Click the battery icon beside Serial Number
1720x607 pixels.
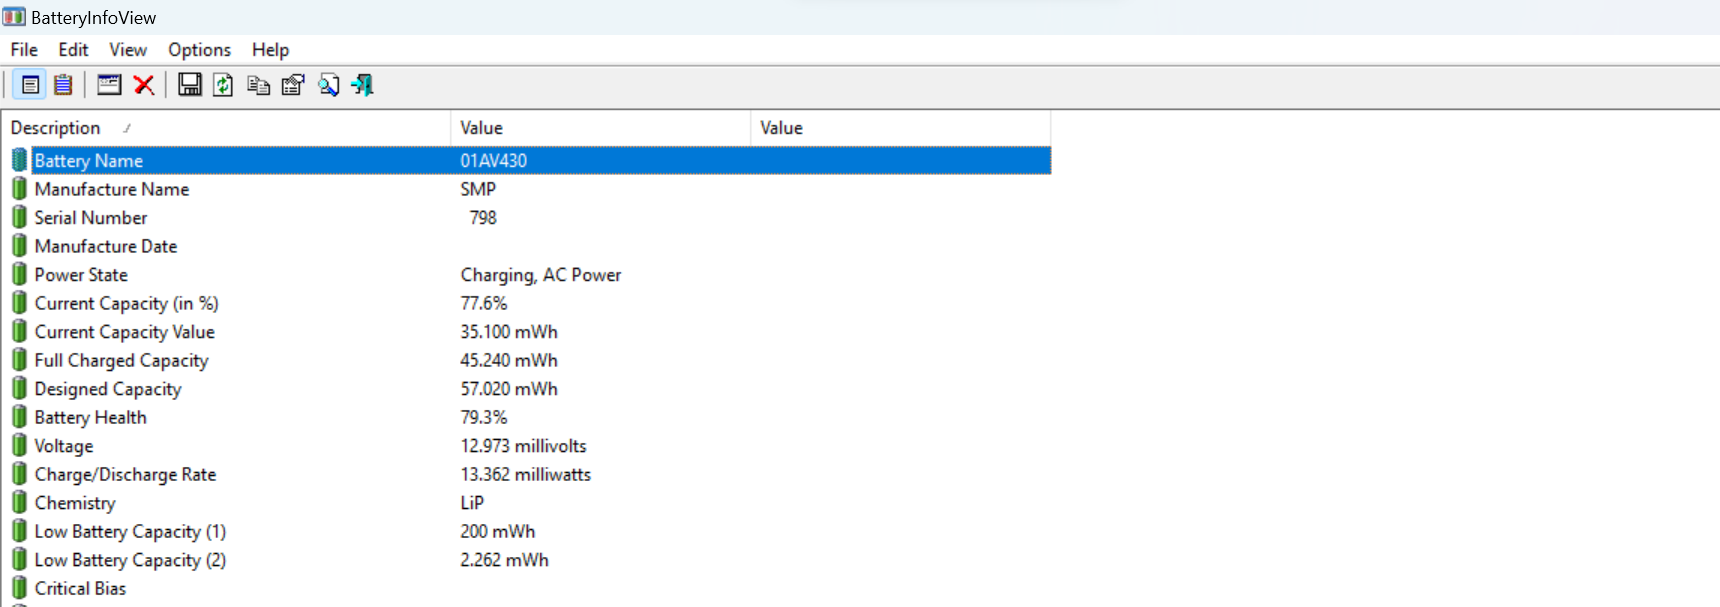click(x=19, y=217)
